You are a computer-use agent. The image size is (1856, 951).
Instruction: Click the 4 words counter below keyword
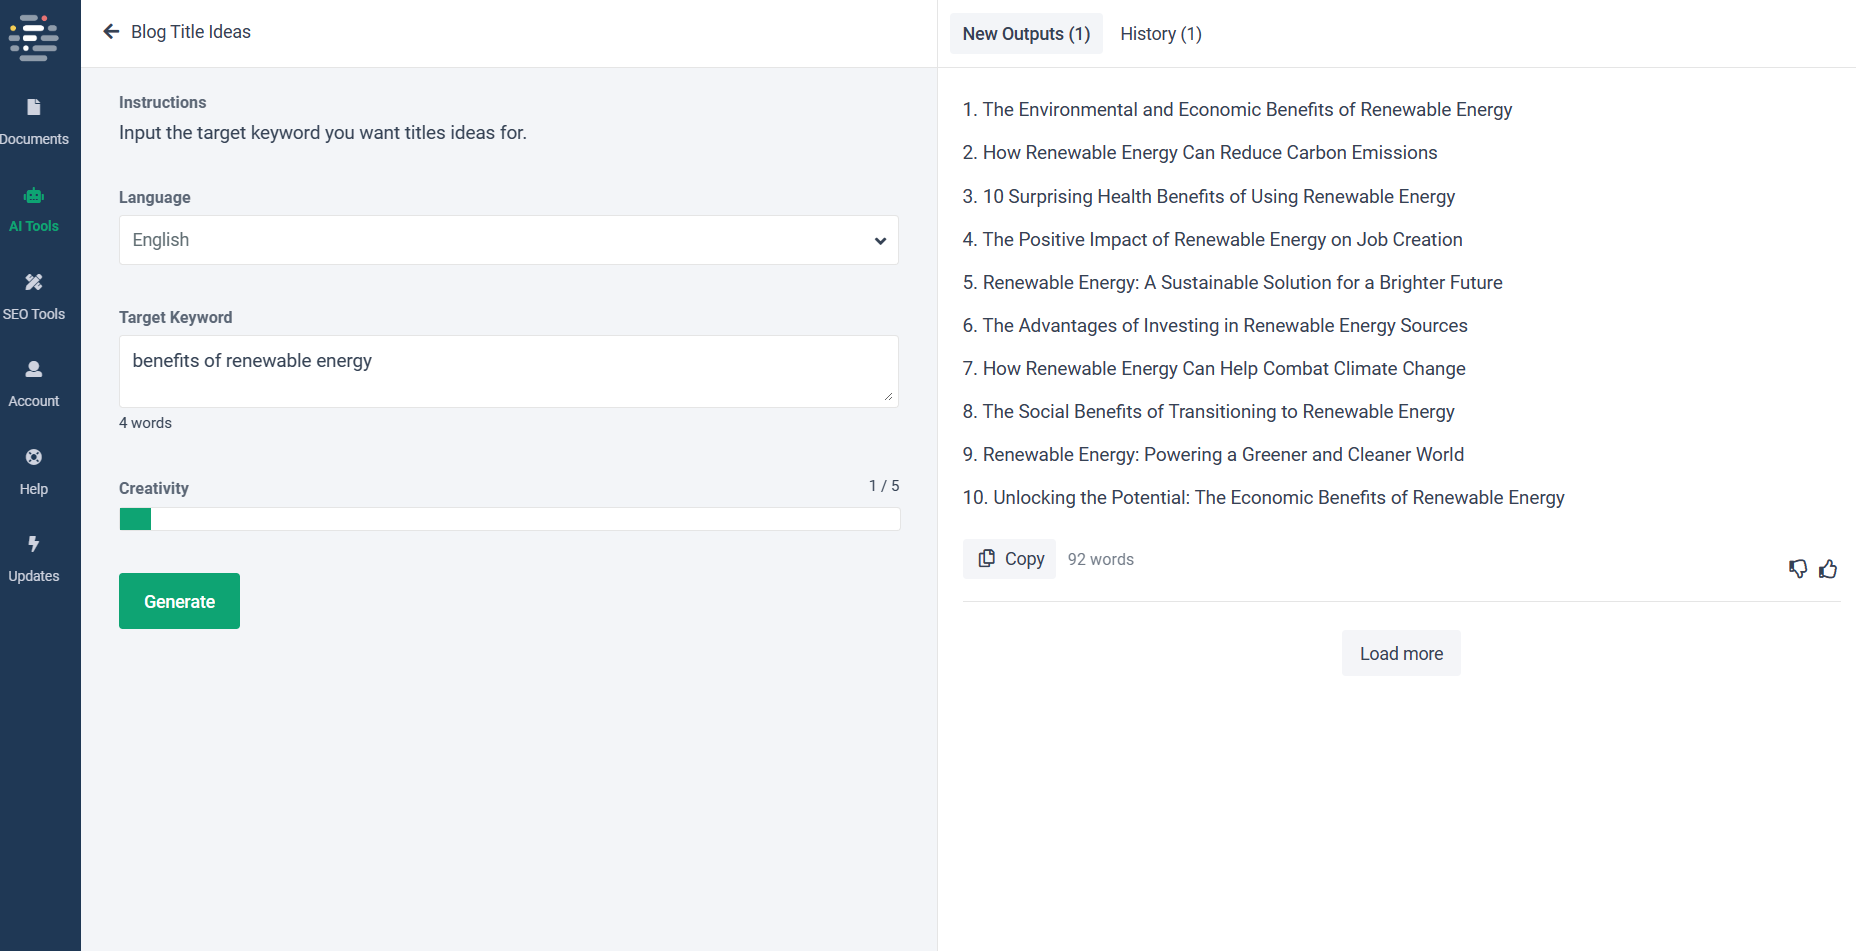pyautogui.click(x=145, y=423)
